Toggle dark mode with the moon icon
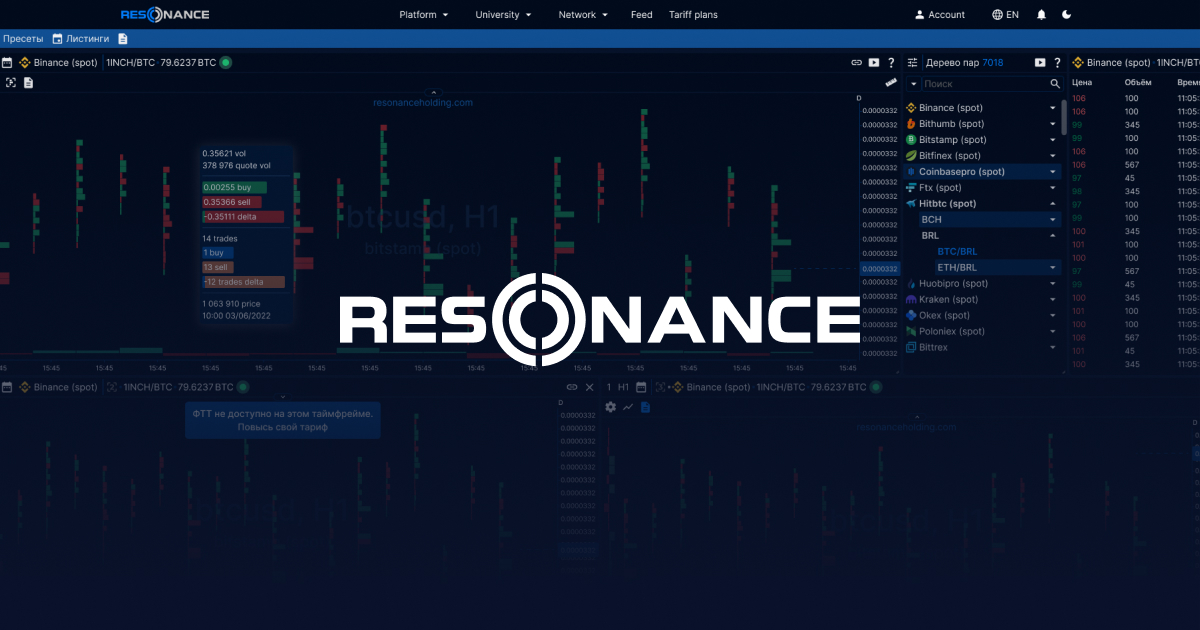Viewport: 1200px width, 630px height. click(x=1067, y=15)
